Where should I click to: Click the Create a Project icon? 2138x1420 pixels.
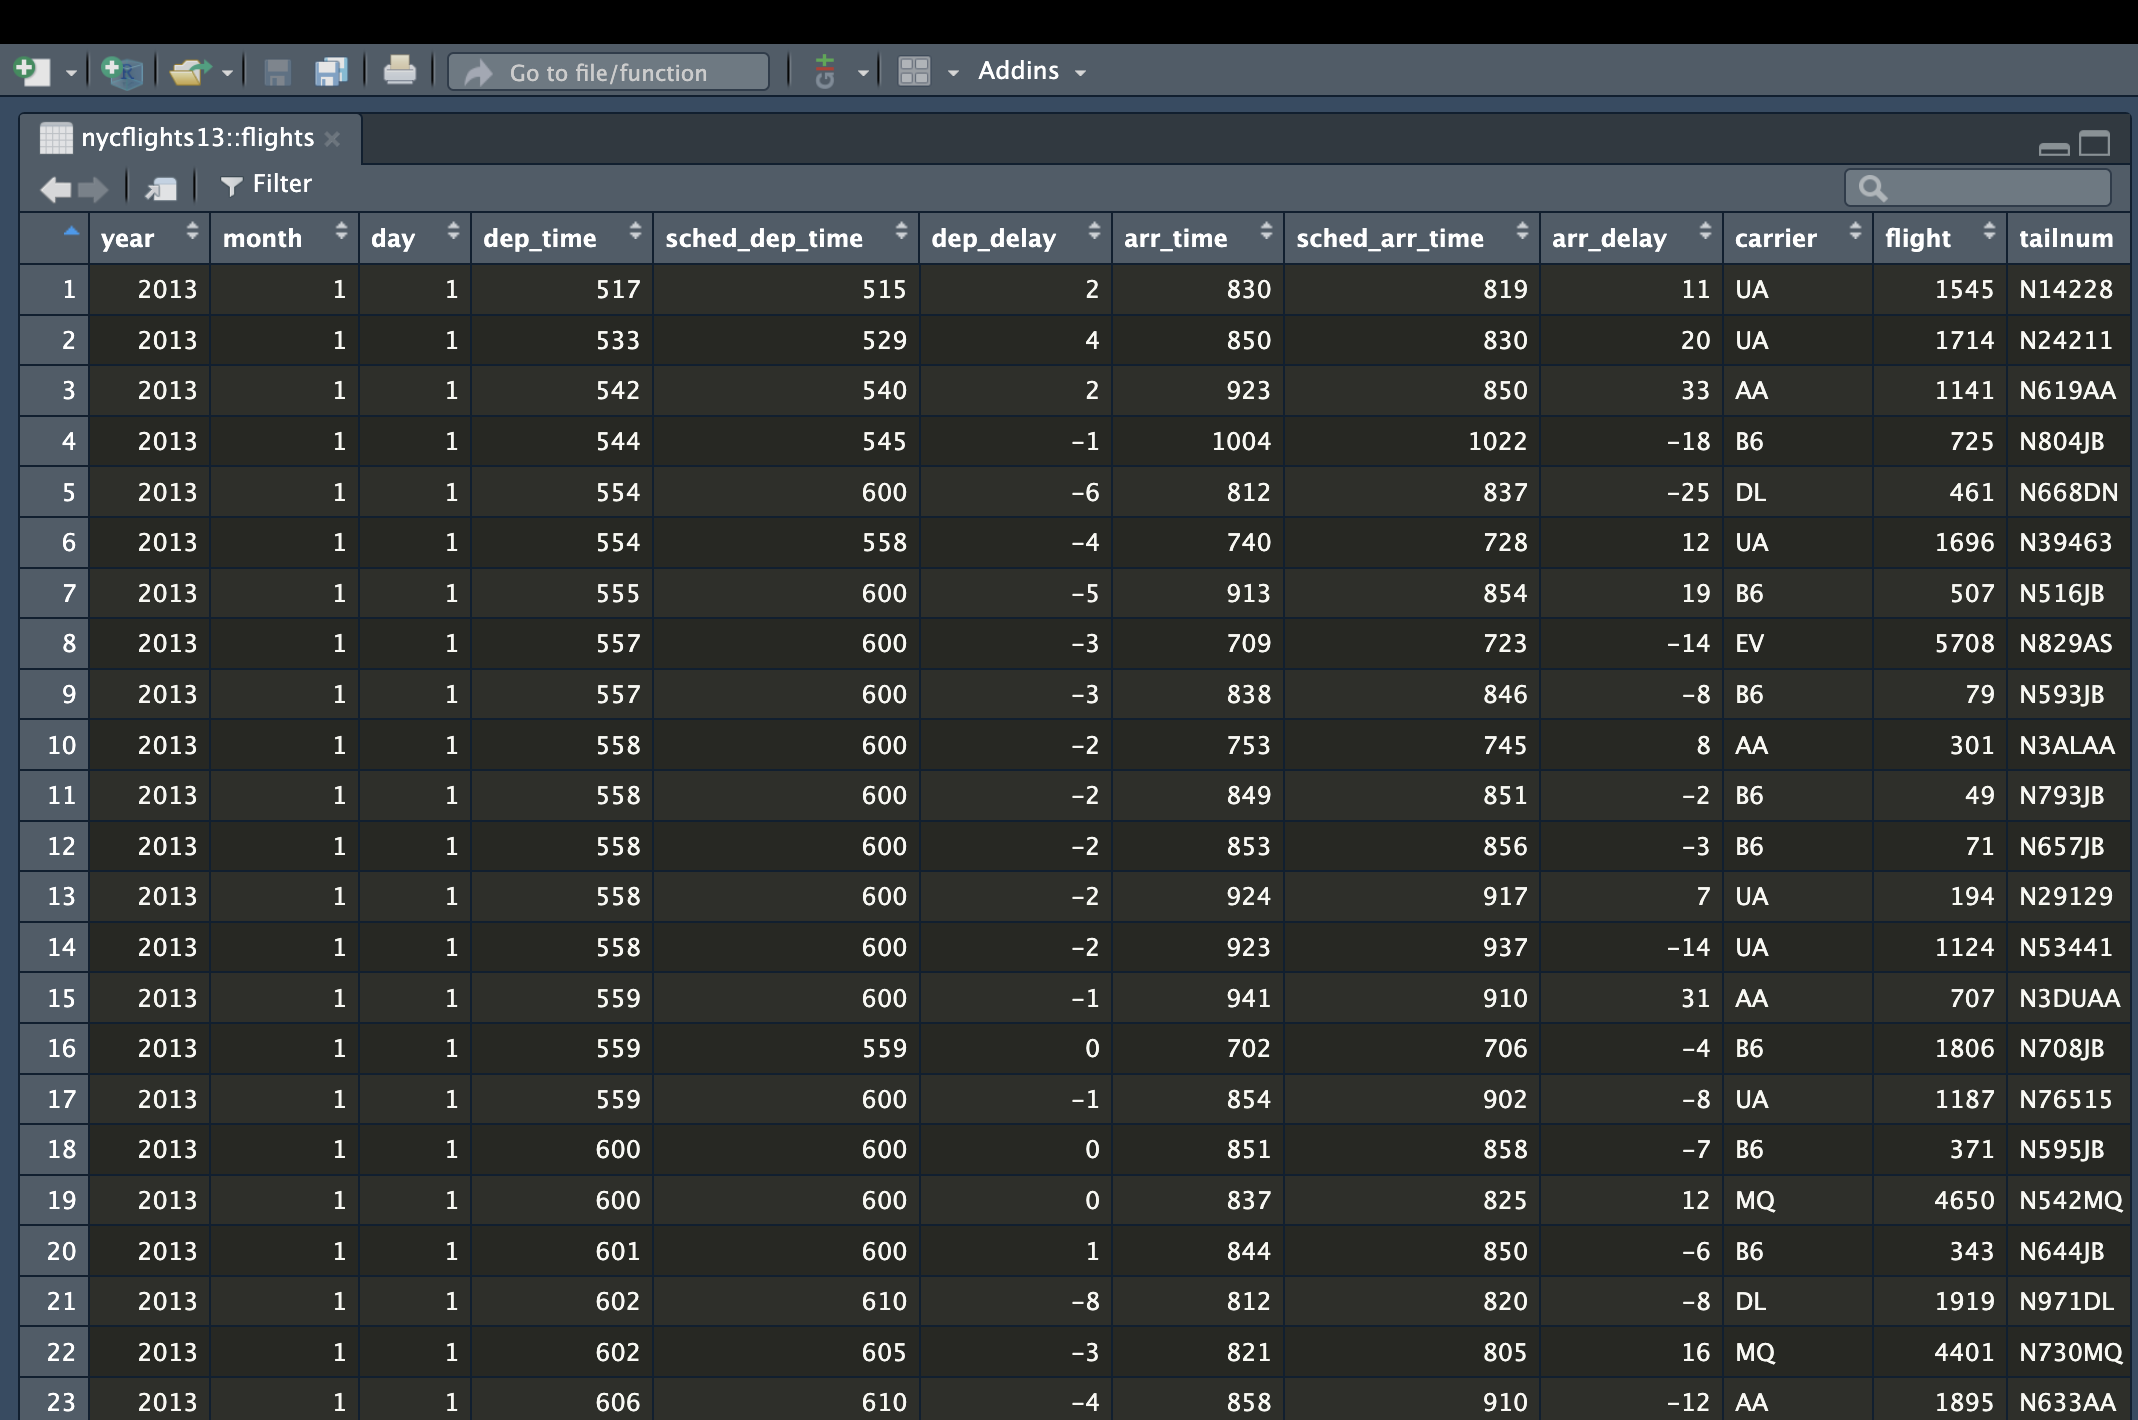[x=122, y=72]
